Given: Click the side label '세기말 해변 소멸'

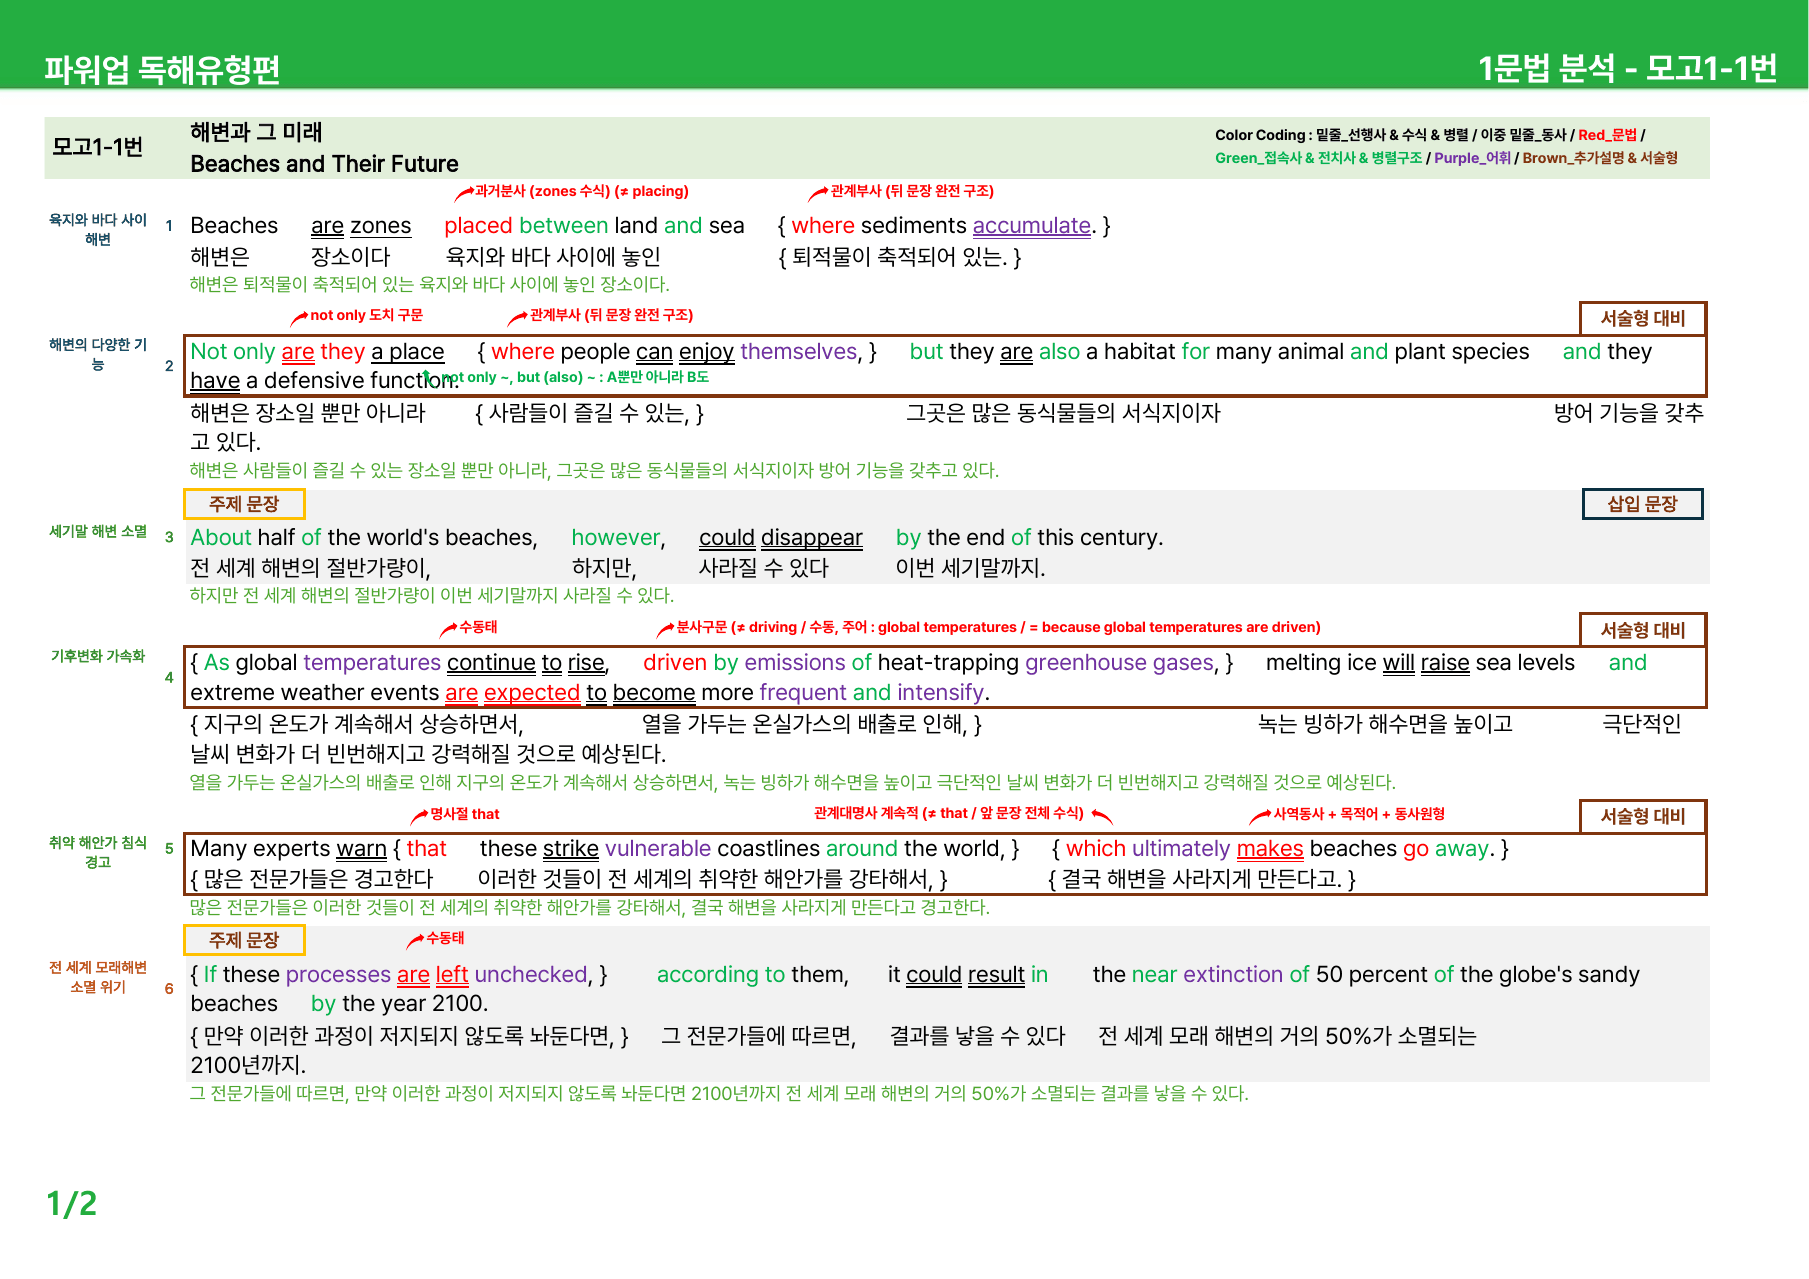Looking at the screenshot, I should click(98, 531).
